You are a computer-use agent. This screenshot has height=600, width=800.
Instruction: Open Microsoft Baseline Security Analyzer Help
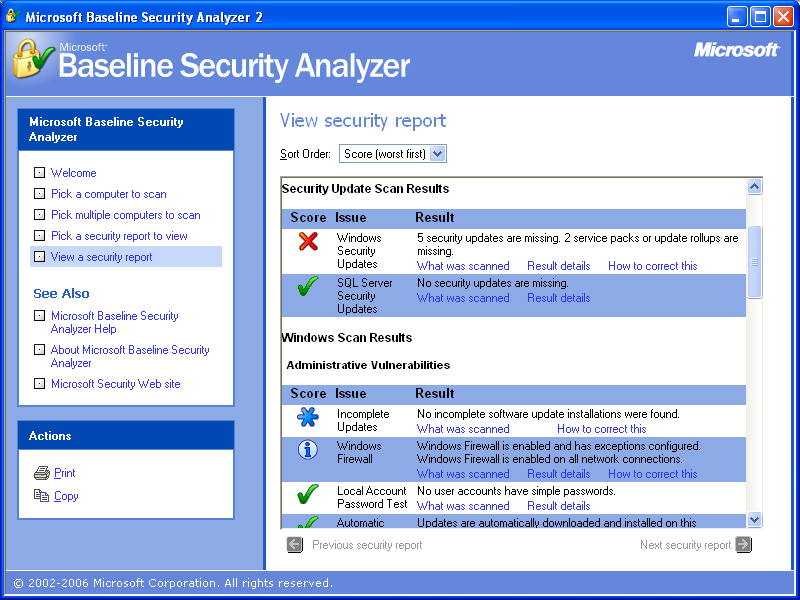pyautogui.click(x=115, y=322)
